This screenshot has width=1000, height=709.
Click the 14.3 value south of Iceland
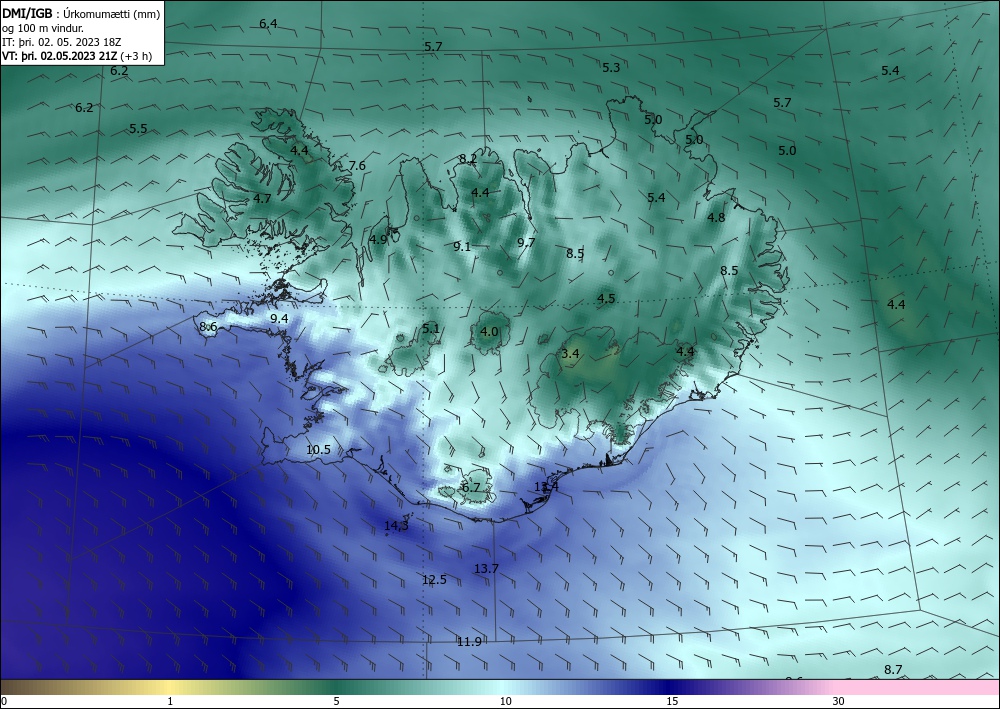click(396, 525)
